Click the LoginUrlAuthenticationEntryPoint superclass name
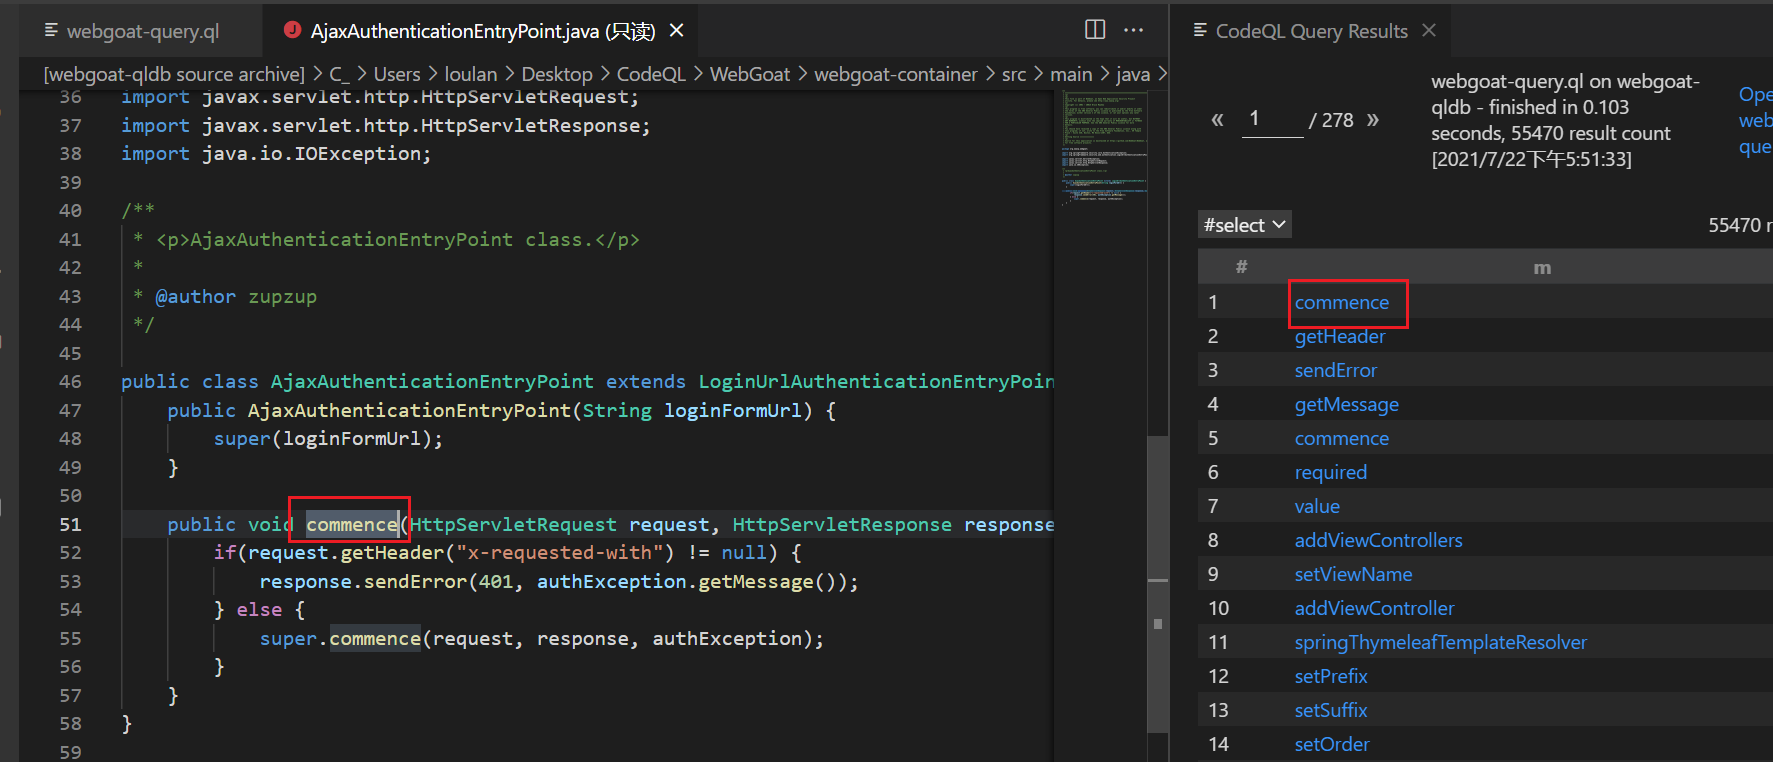 point(876,381)
